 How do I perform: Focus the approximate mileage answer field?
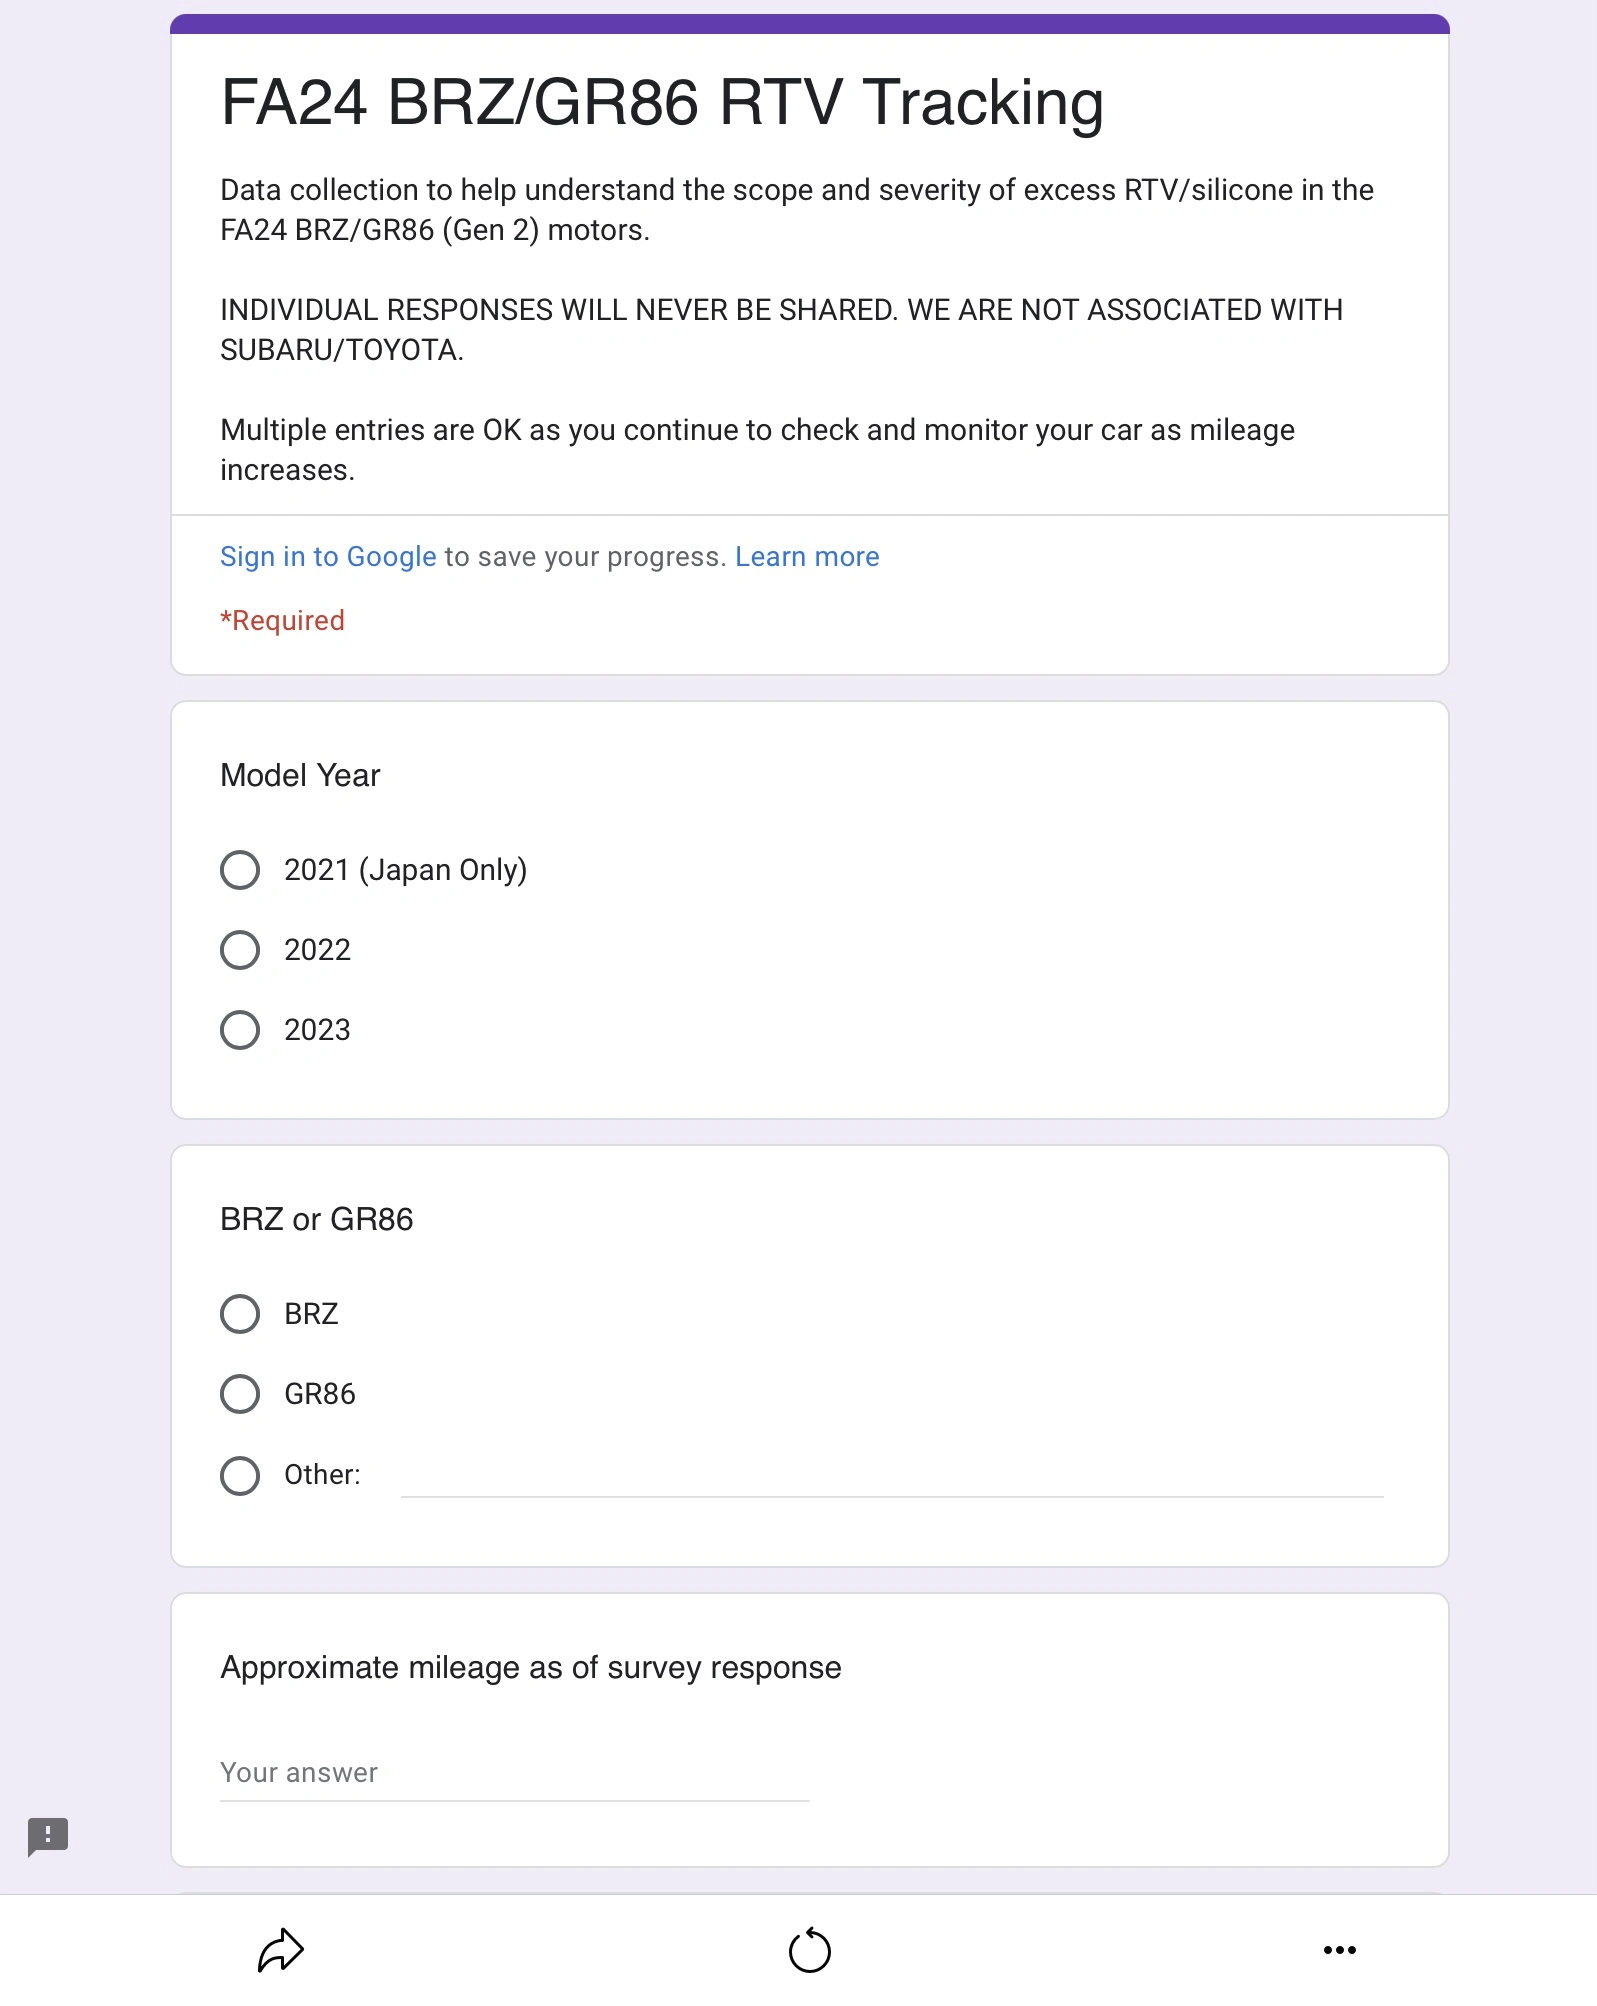(x=514, y=1774)
